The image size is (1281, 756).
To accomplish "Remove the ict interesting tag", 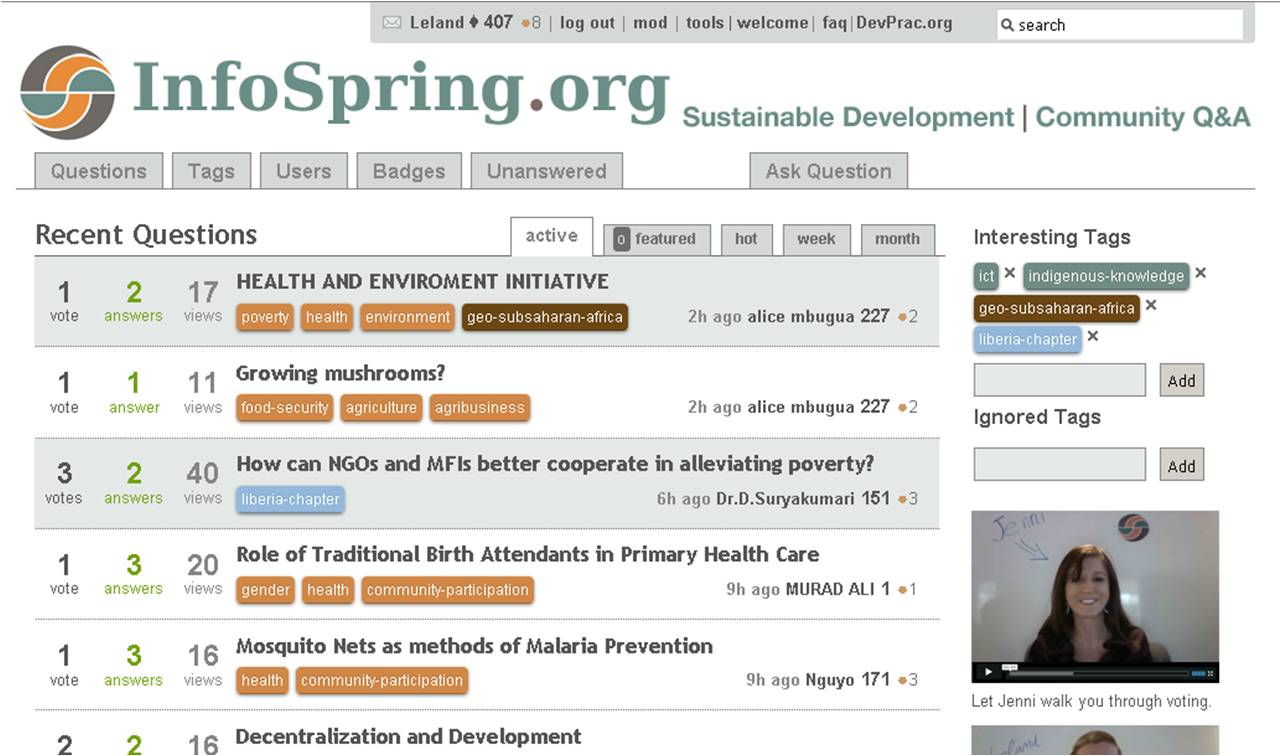I will click(1010, 273).
